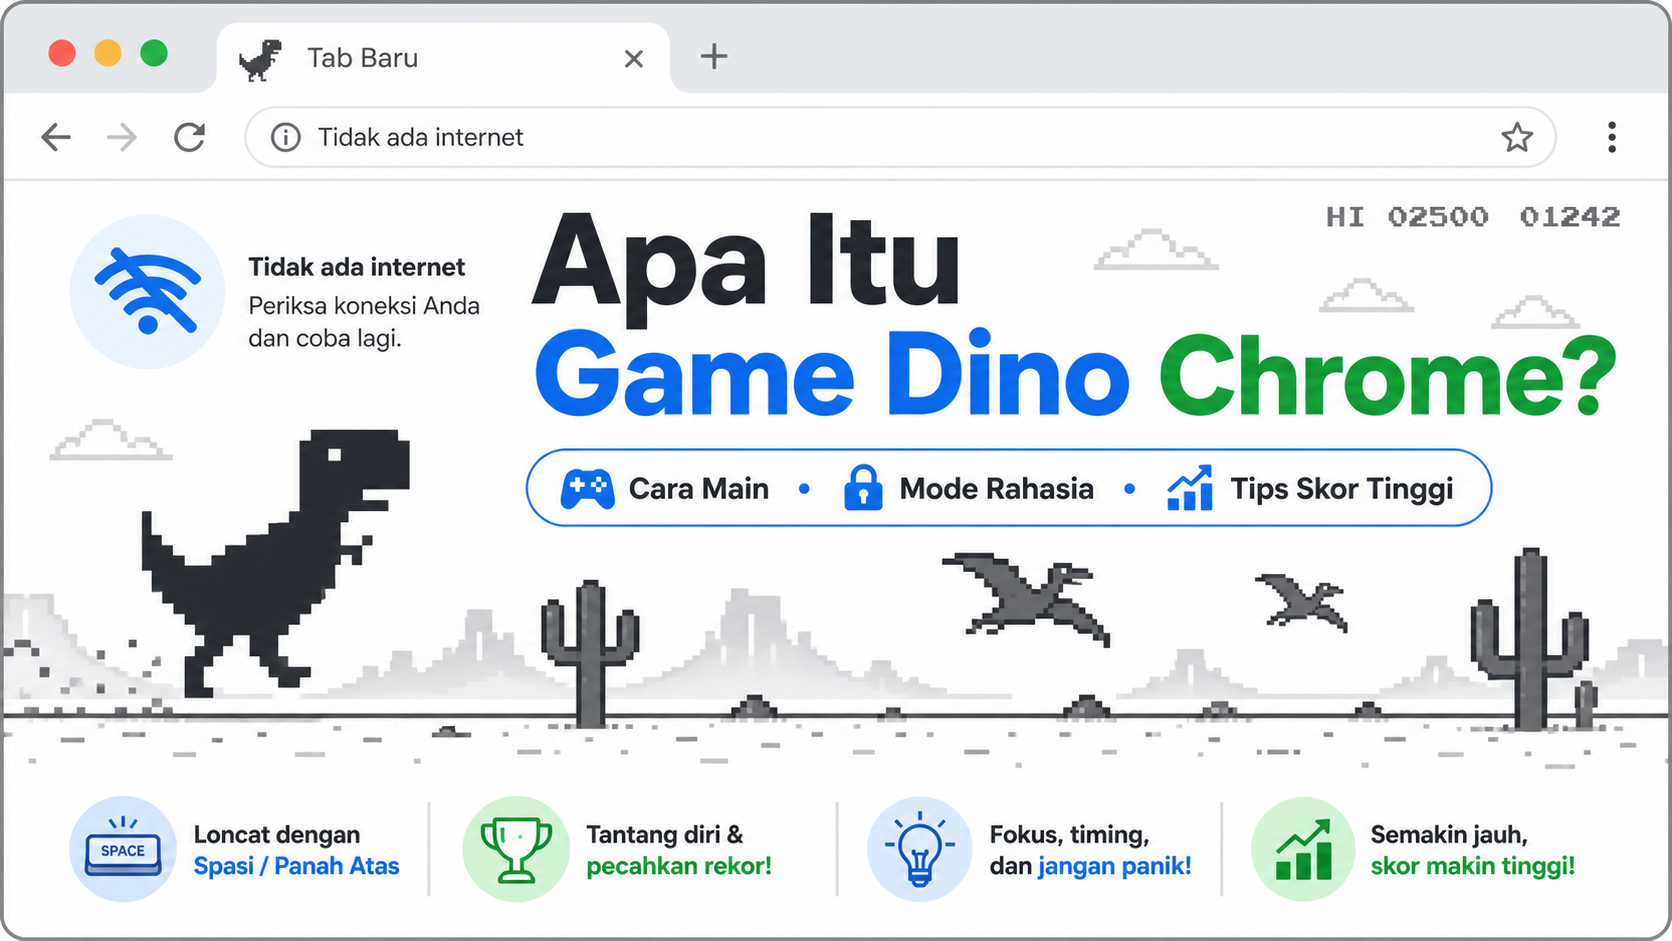The image size is (1672, 941).
Task: Click the green bar chart growth icon
Action: (x=1303, y=849)
